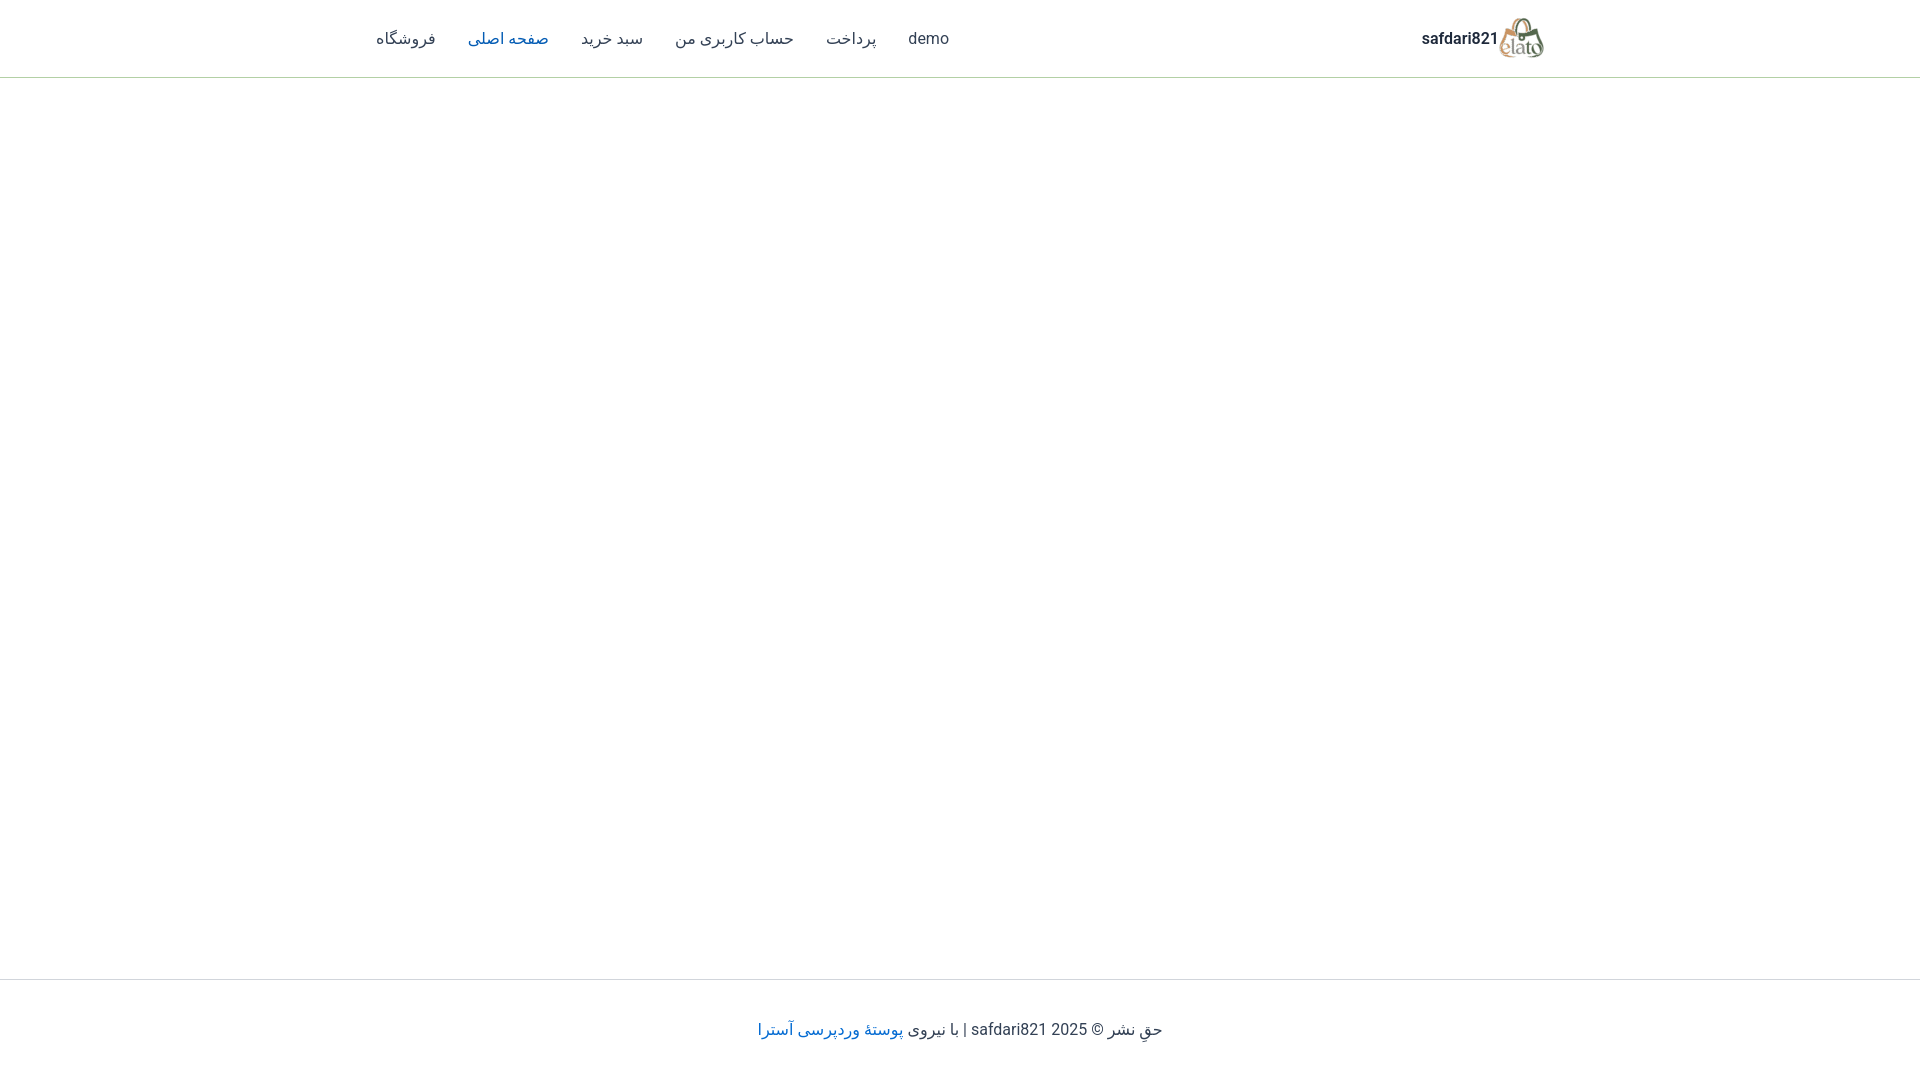This screenshot has height=1080, width=1920.
Task: Open the safdari821 site title link
Action: [1460, 39]
